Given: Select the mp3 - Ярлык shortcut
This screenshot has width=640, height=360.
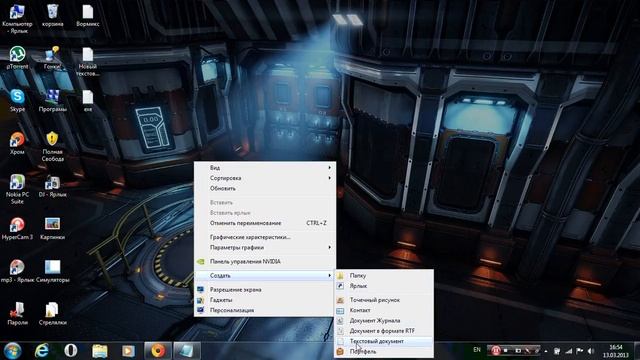Looking at the screenshot, I should [17, 271].
